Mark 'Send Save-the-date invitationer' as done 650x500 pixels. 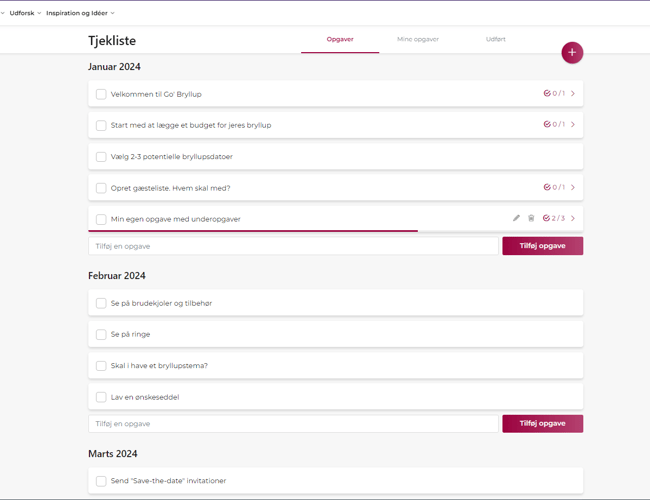tap(101, 481)
